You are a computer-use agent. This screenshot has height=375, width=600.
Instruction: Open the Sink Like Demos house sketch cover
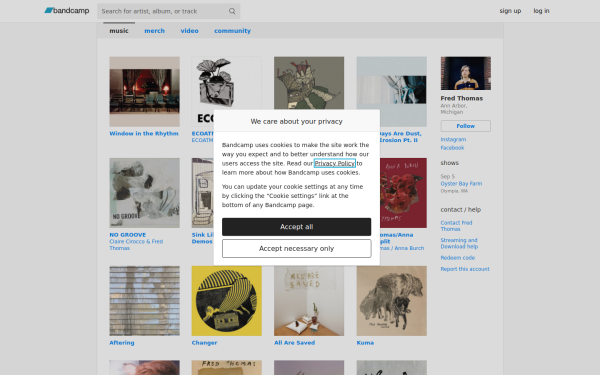point(202,193)
